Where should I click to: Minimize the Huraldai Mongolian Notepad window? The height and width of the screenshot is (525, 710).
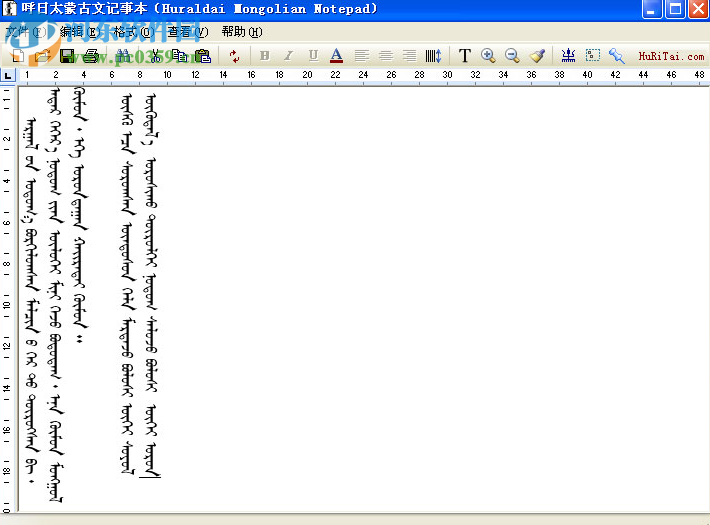tap(651, 9)
